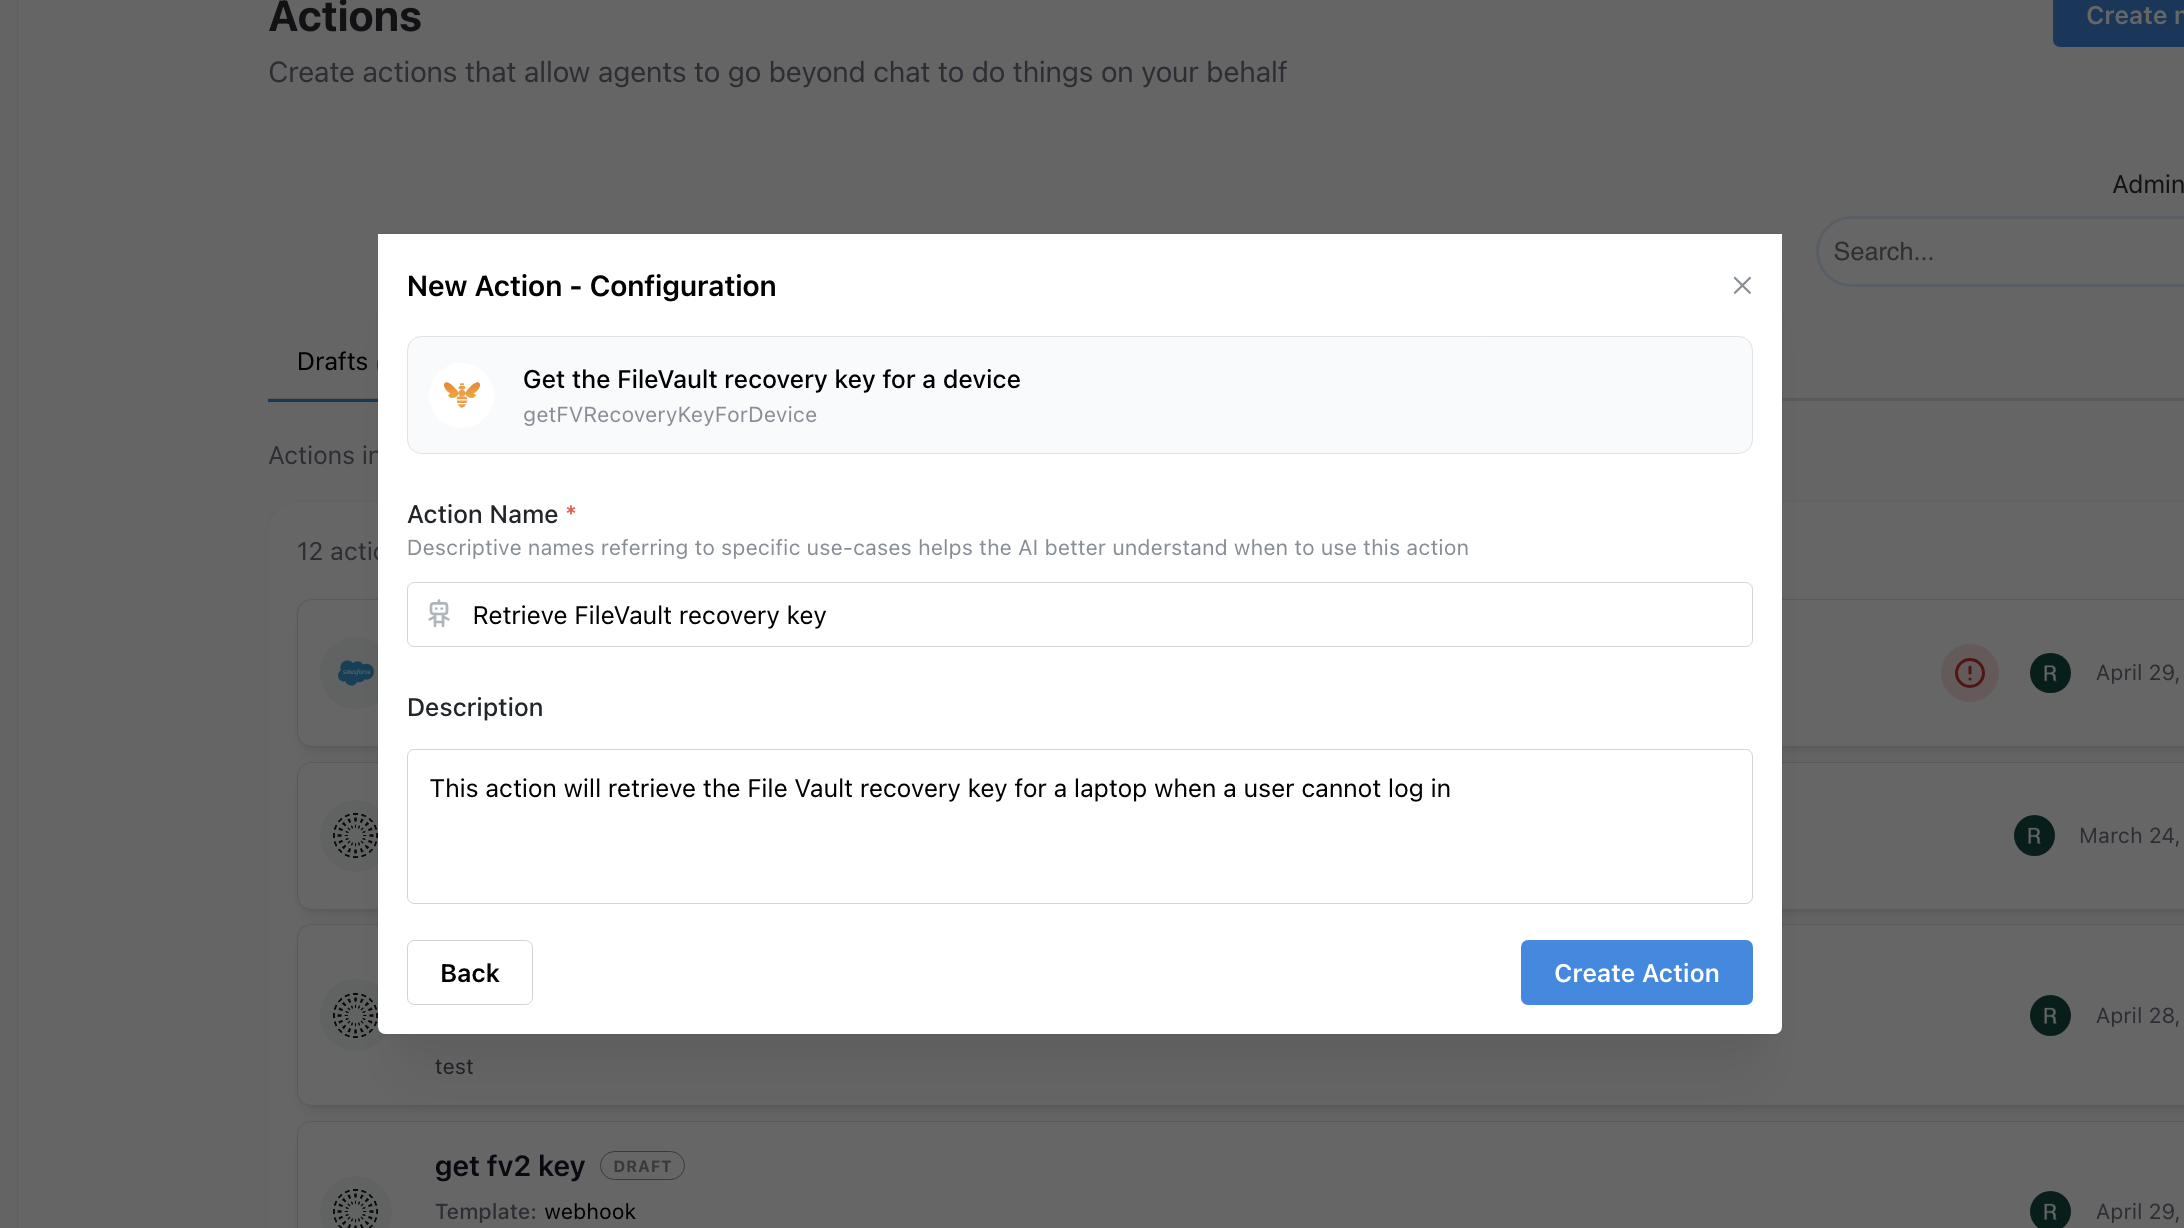Switch to the Drafts tab
The image size is (2184, 1228).
(332, 361)
